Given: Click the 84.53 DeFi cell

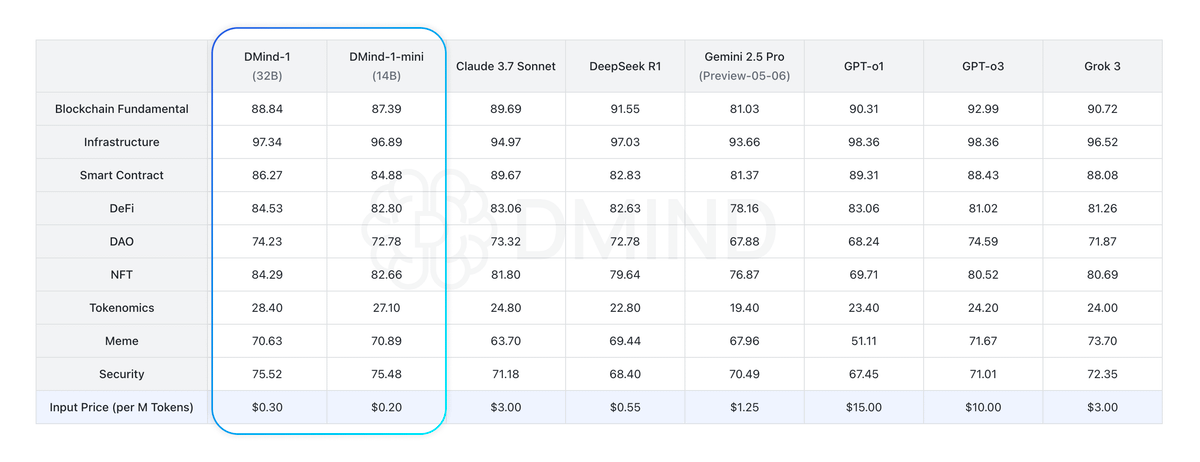Looking at the screenshot, I should (x=267, y=208).
